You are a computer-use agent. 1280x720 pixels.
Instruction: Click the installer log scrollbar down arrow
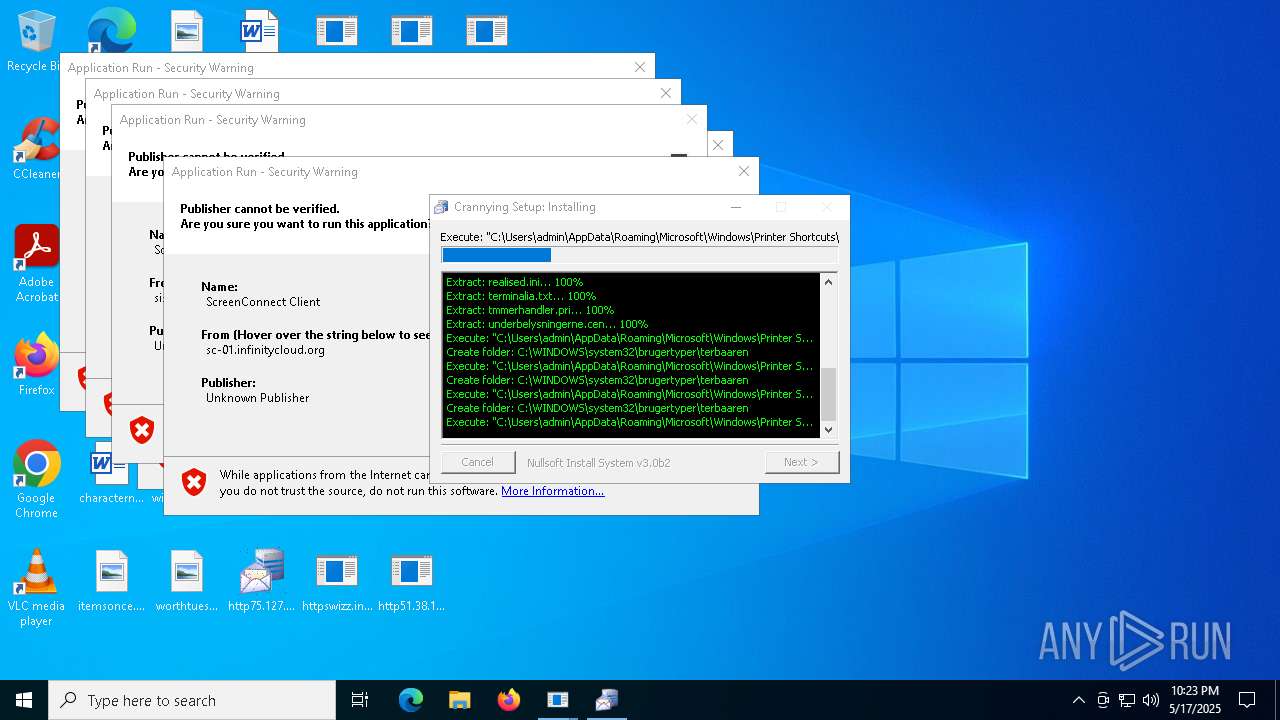coord(828,430)
